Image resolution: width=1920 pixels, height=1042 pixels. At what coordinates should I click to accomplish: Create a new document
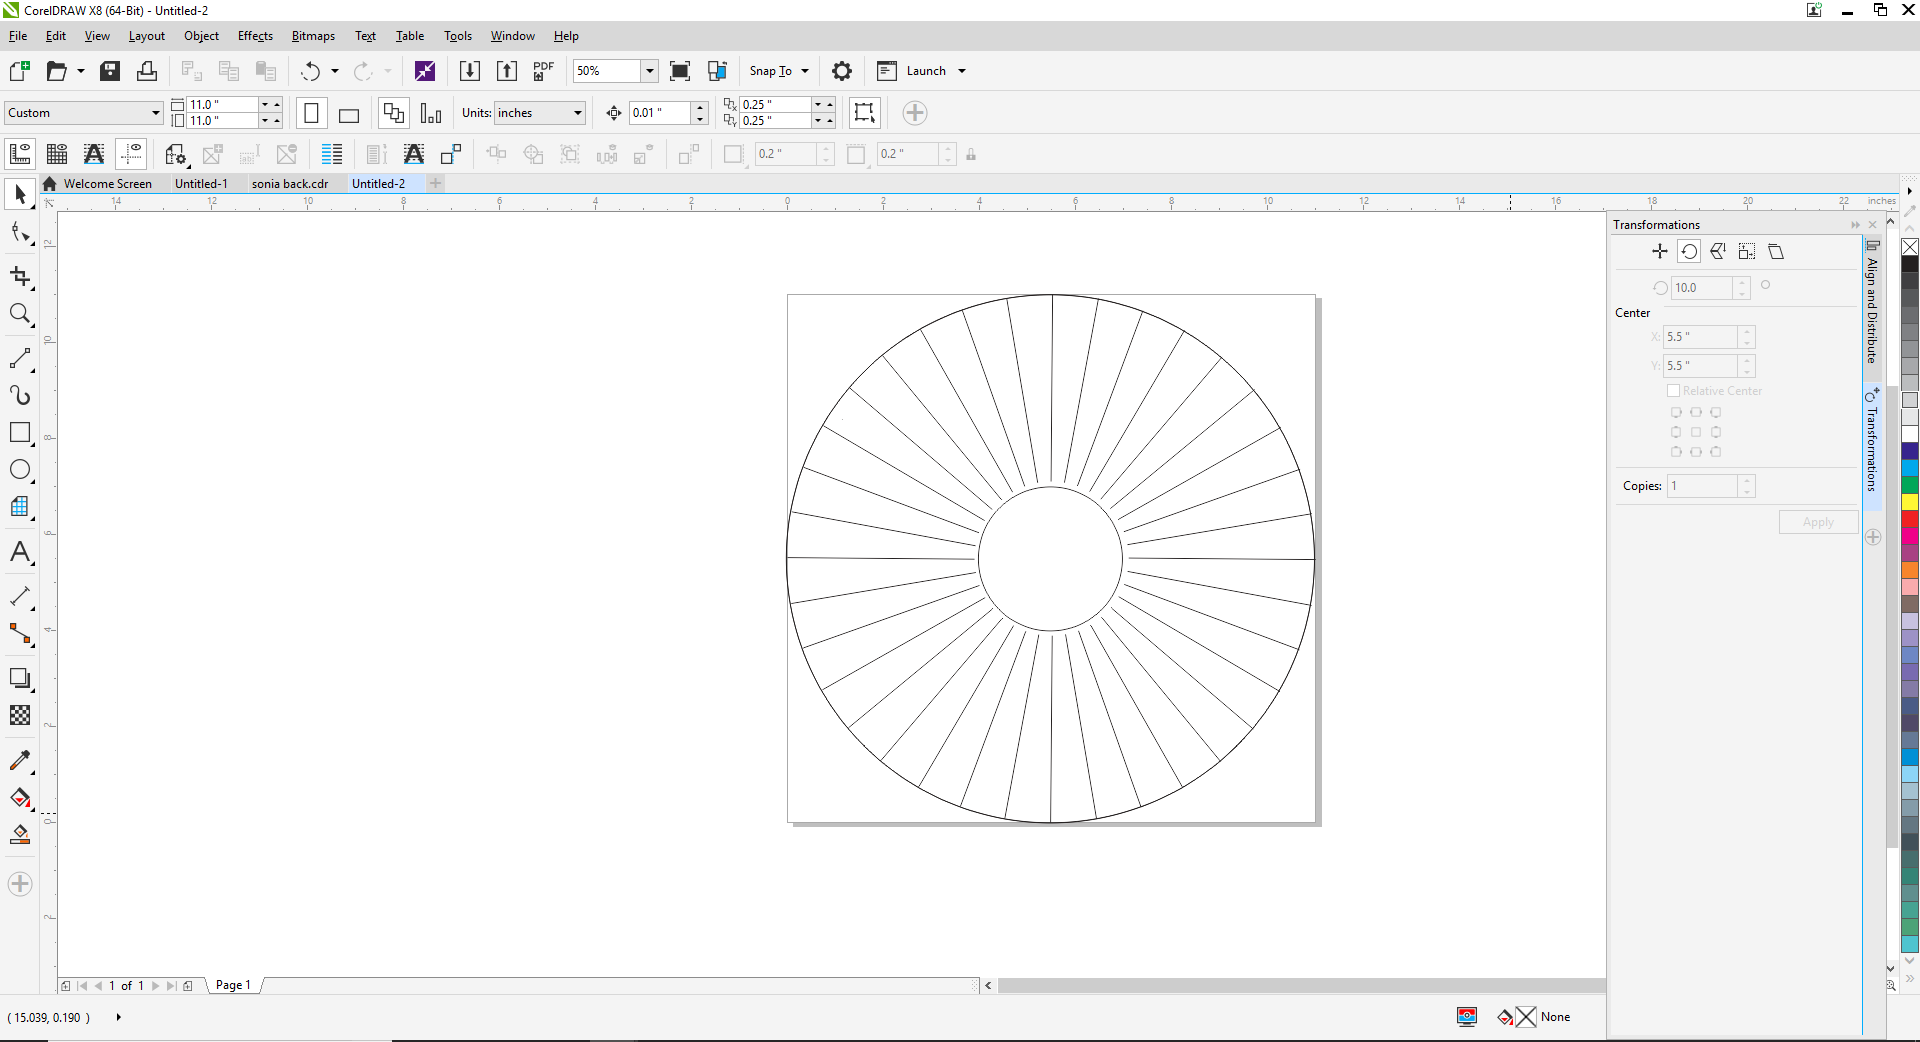click(x=20, y=71)
